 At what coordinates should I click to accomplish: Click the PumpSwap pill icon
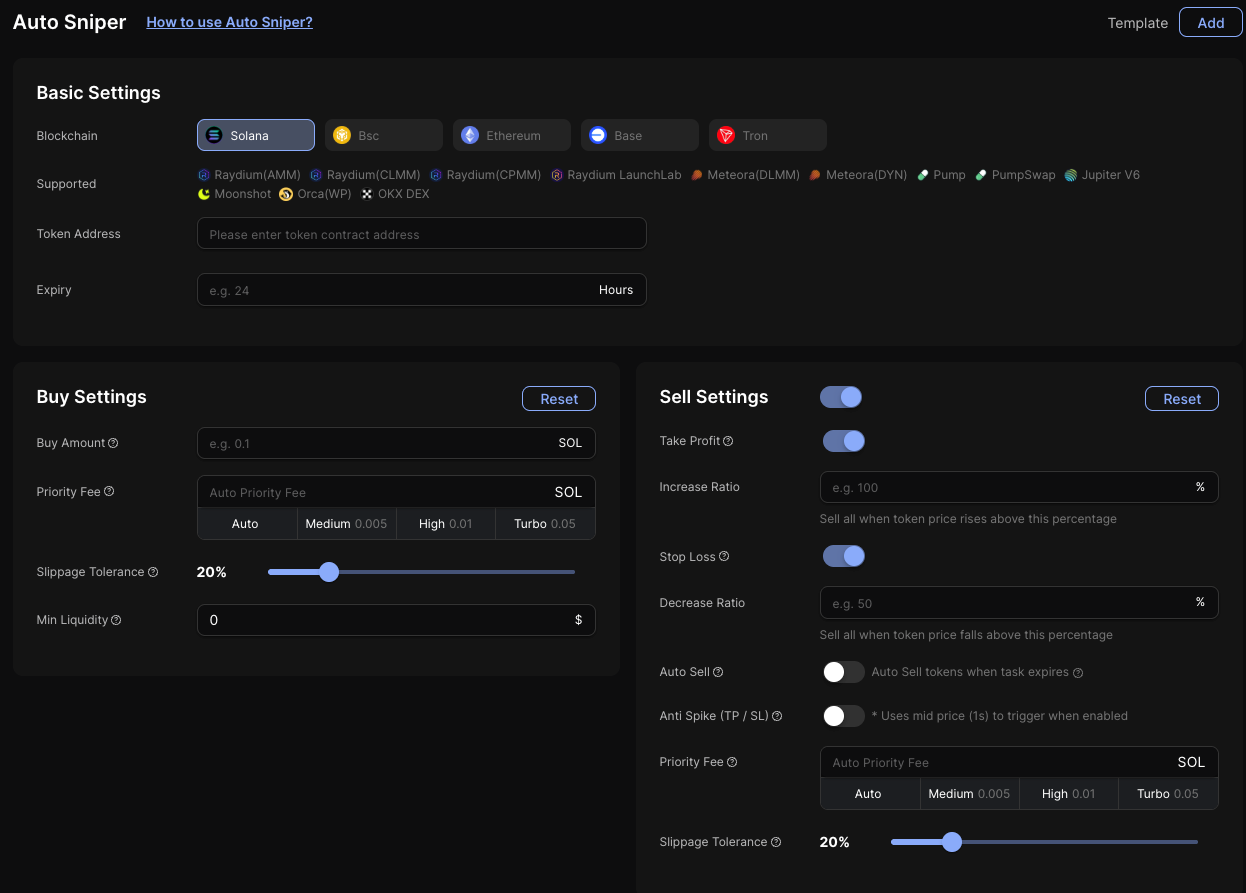pyautogui.click(x=981, y=175)
